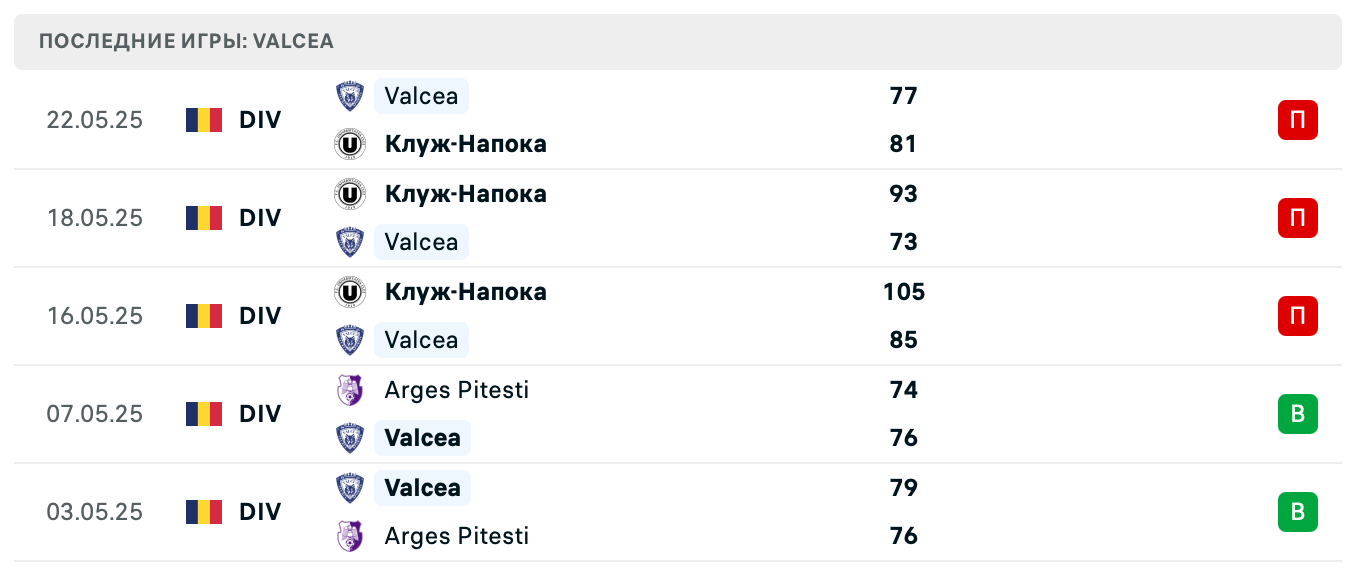Click red loss badge for 22.05.25 game
1356x580 pixels.
point(1297,120)
